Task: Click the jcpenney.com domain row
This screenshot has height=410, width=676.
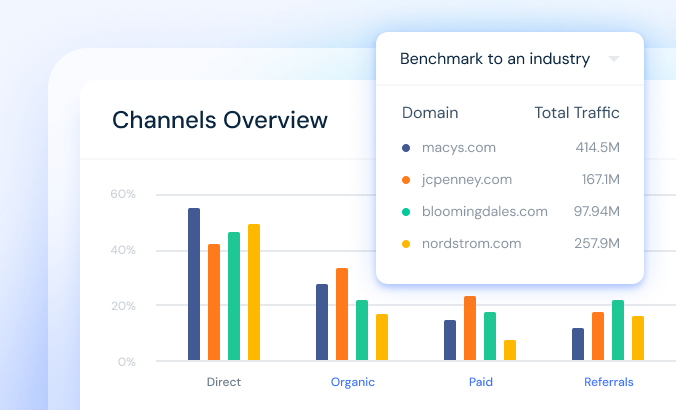Action: click(510, 179)
